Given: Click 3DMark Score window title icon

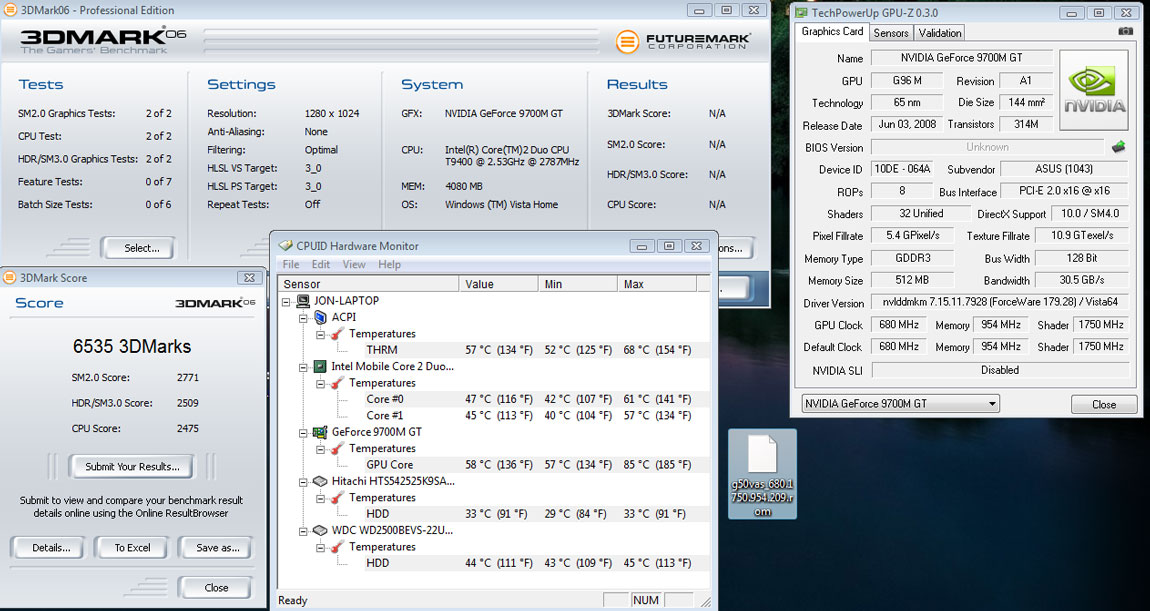Looking at the screenshot, I should point(10,277).
